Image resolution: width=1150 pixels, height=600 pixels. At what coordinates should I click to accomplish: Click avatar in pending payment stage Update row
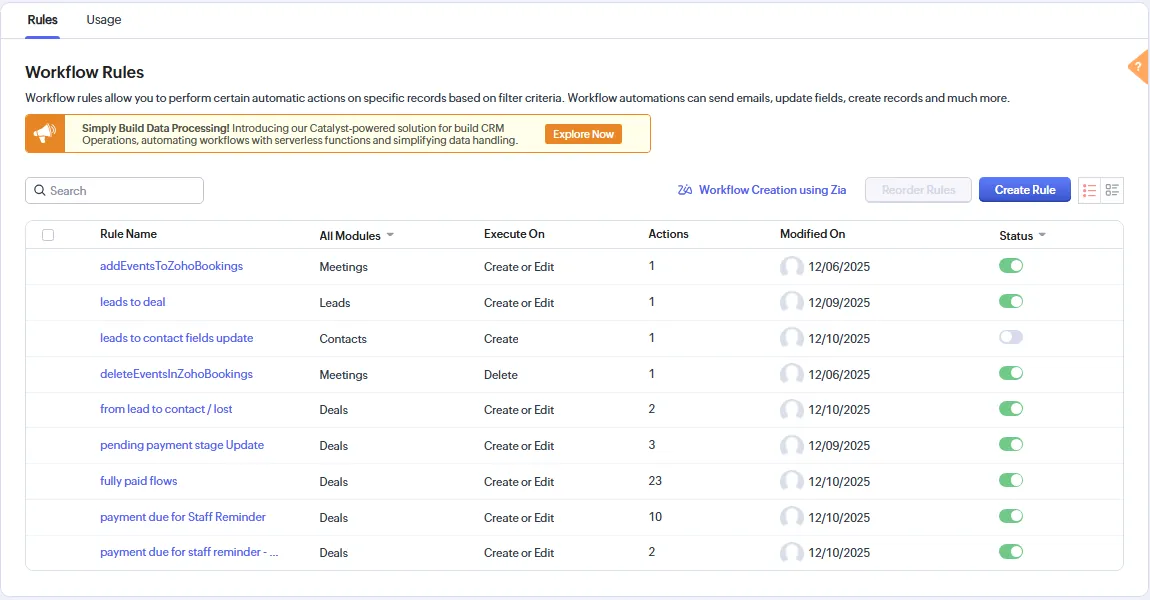(791, 445)
